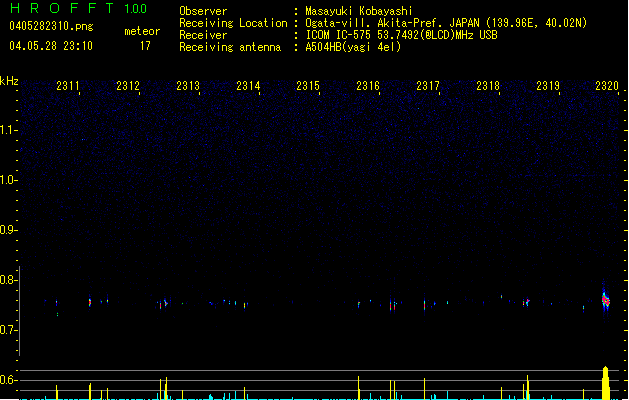Click the meteor label

[x=142, y=31]
